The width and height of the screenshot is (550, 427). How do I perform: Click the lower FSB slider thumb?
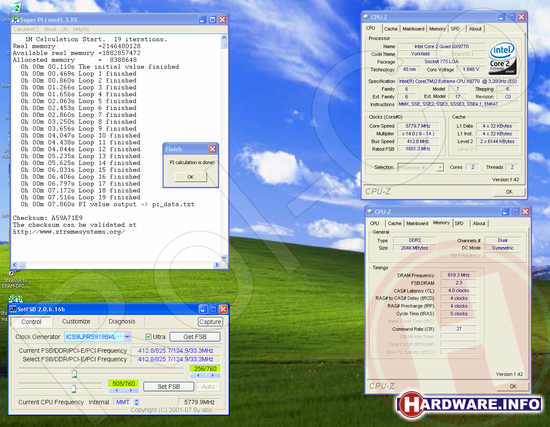pyautogui.click(x=73, y=388)
